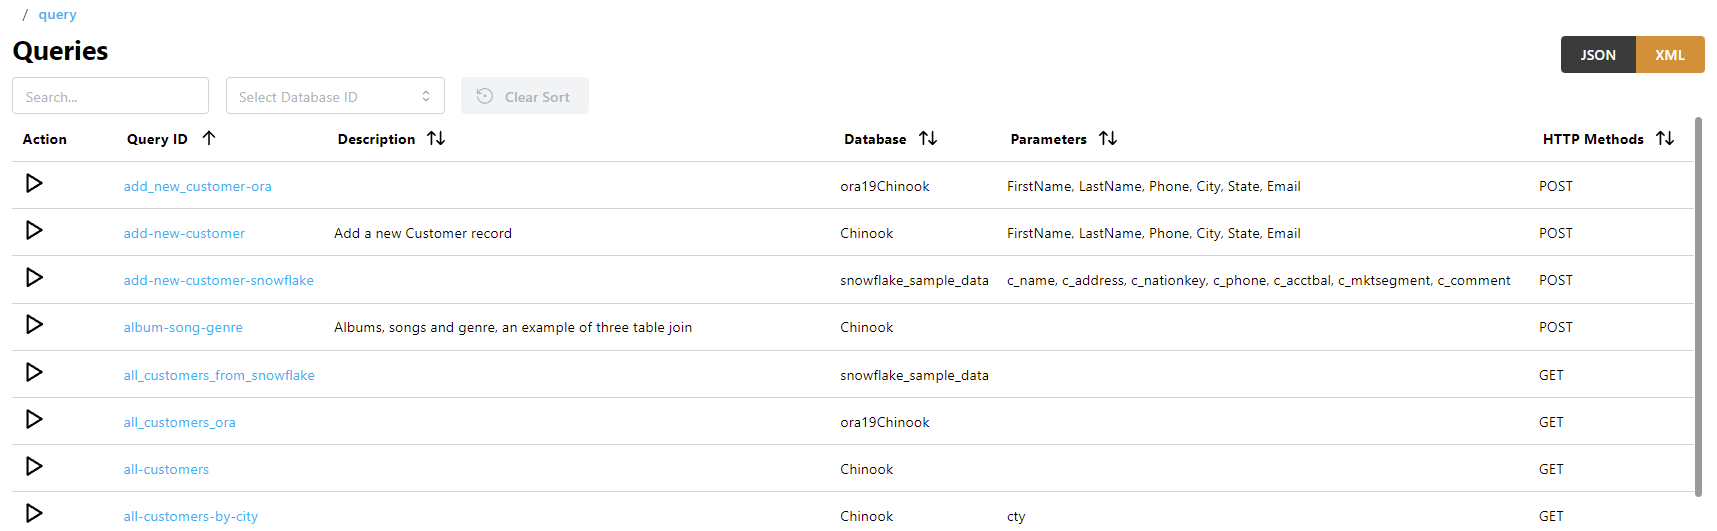Sort the Database column
This screenshot has width=1717, height=531.
928,139
